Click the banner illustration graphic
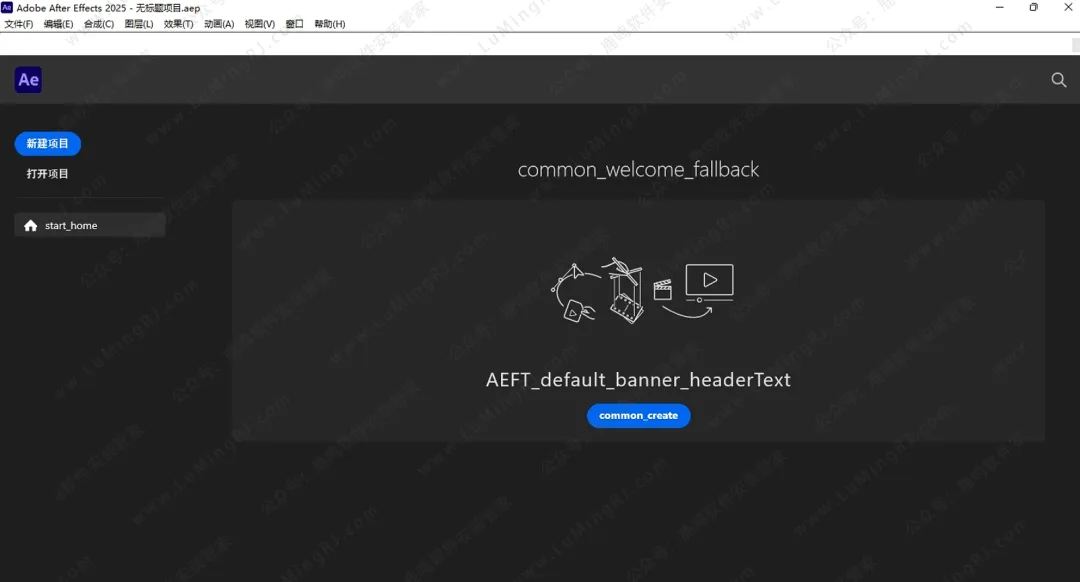Viewport: 1080px width, 582px height. [x=642, y=291]
